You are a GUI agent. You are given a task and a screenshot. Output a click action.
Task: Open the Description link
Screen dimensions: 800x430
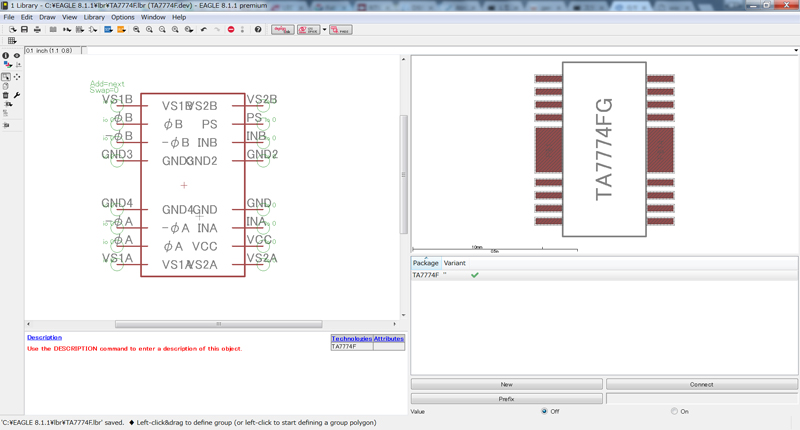[x=44, y=337]
